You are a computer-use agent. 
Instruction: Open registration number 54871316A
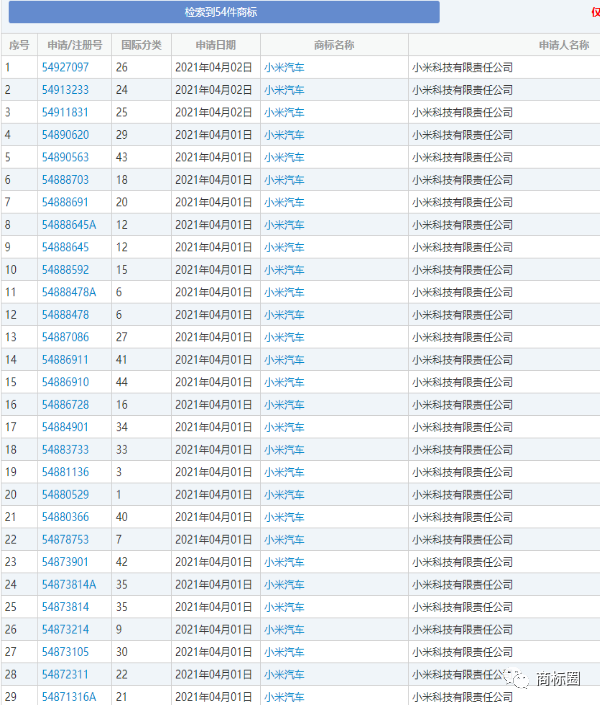[x=69, y=697]
